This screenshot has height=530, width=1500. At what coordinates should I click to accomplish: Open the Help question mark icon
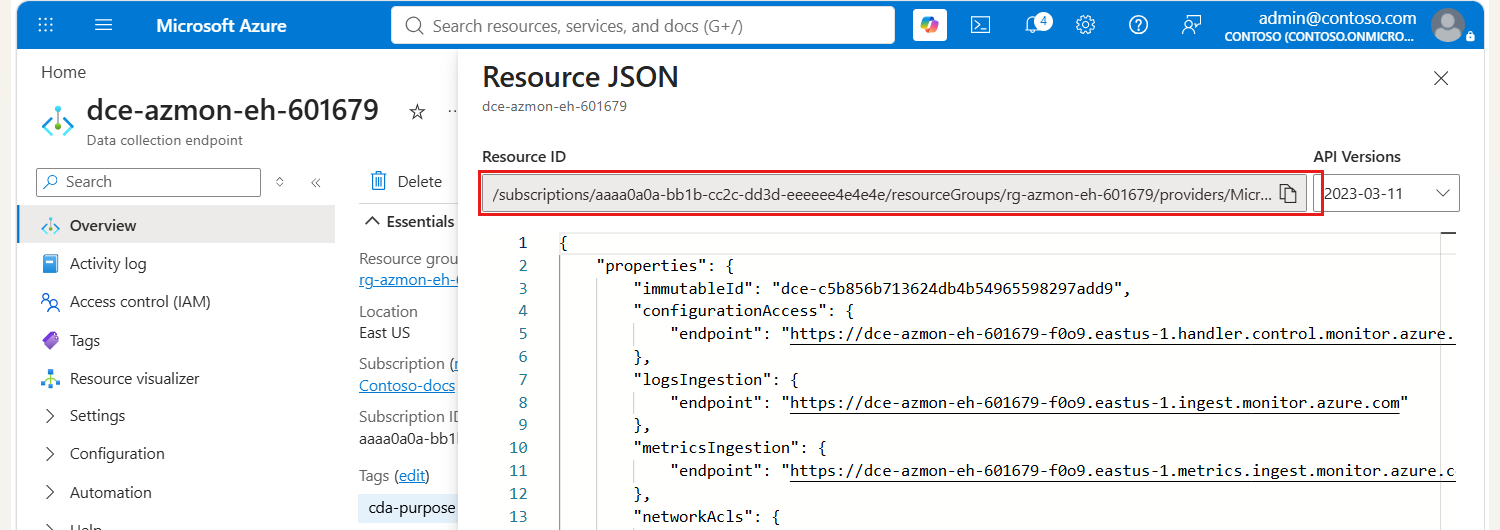tap(1138, 25)
